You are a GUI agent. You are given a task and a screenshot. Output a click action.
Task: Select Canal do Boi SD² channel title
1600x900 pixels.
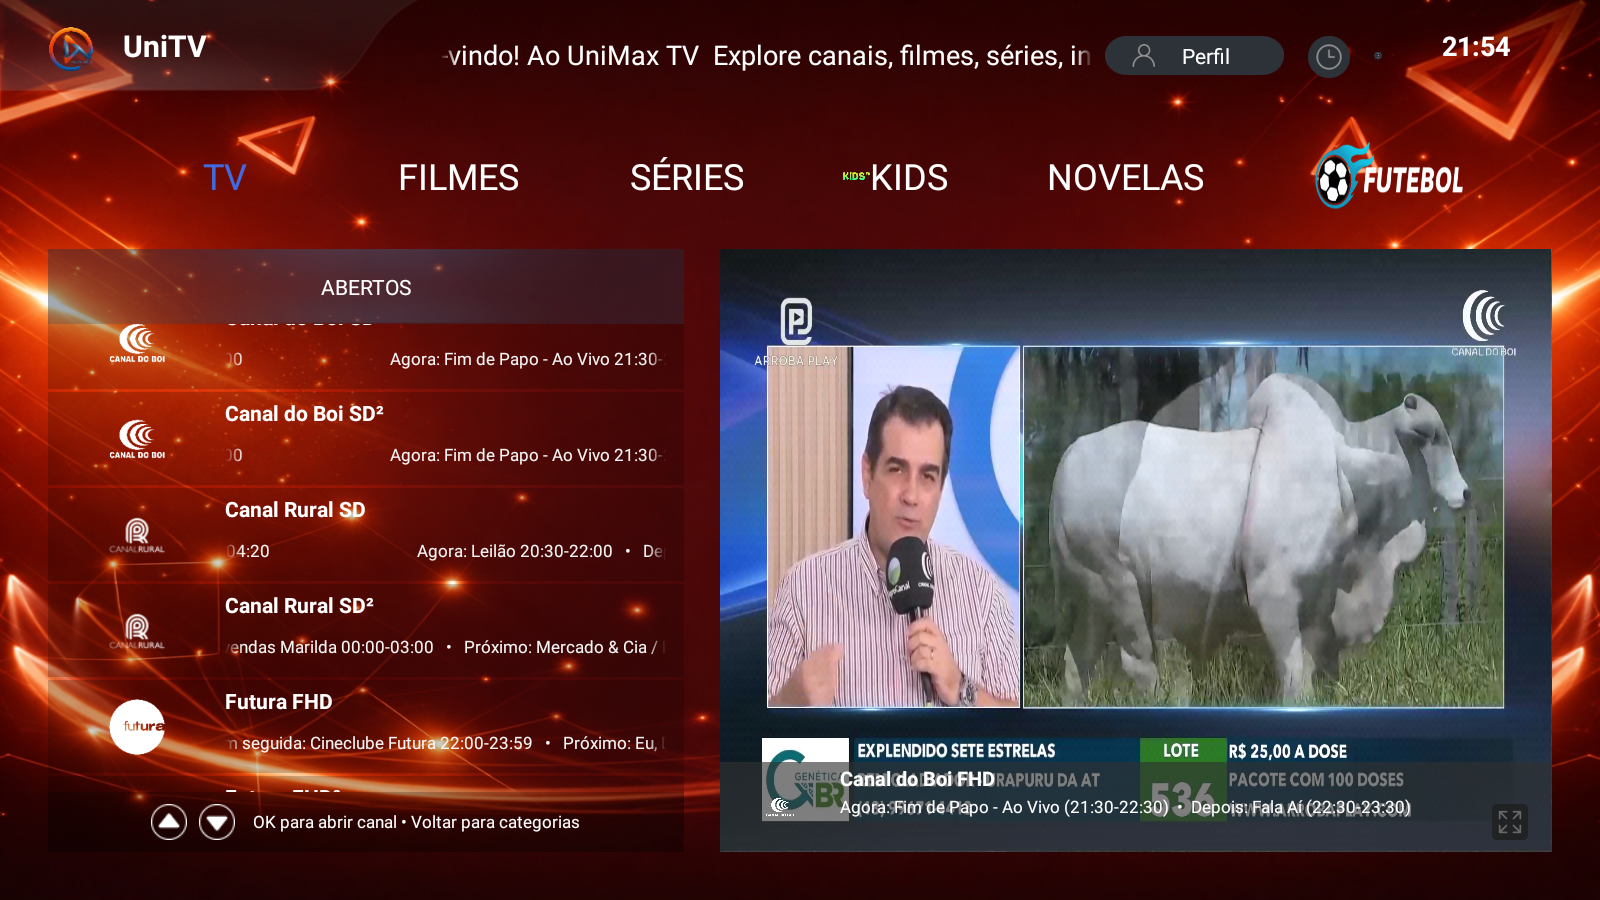(304, 414)
